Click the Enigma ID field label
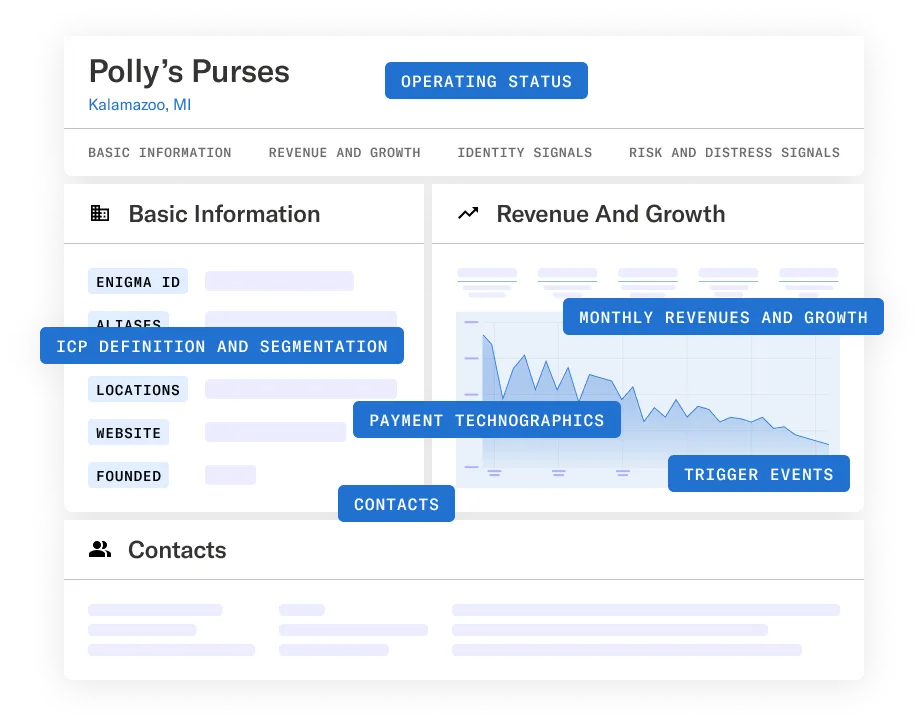The image size is (924, 724). tap(138, 282)
